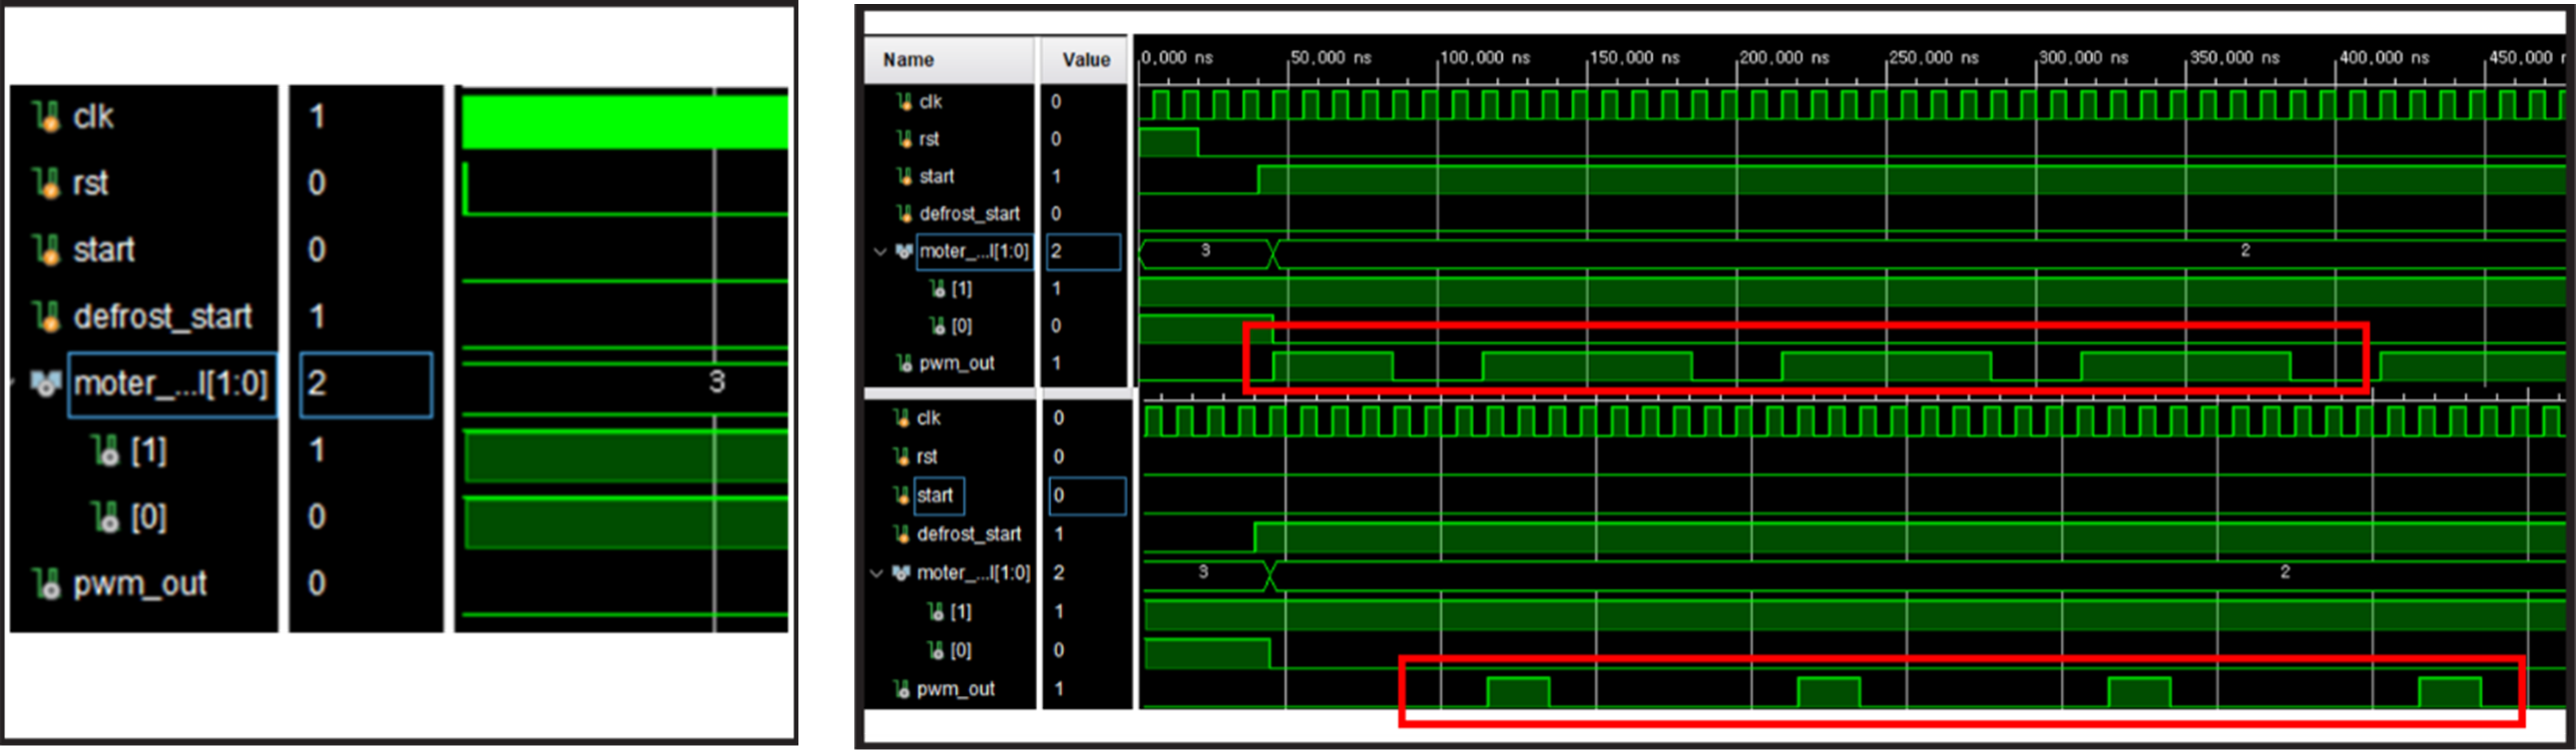Select pwm_out in the lower-right signal list
This screenshot has width=2576, height=751.
click(x=955, y=689)
